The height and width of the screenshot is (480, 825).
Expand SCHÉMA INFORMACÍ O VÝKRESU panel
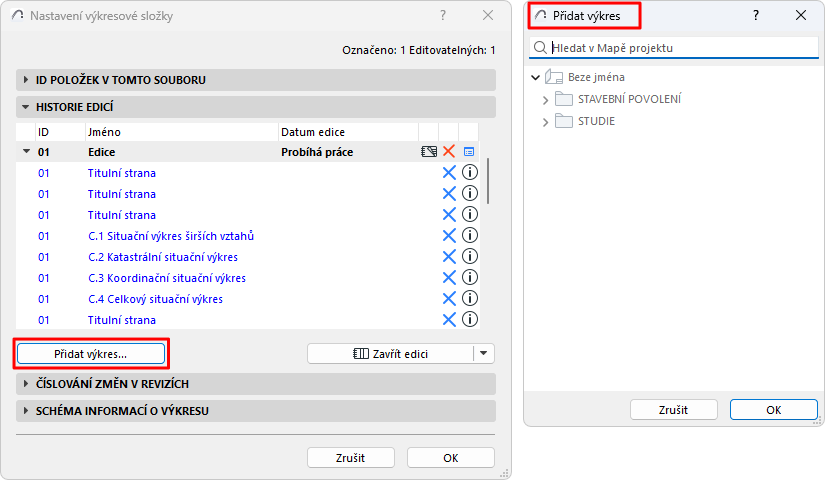[25, 410]
